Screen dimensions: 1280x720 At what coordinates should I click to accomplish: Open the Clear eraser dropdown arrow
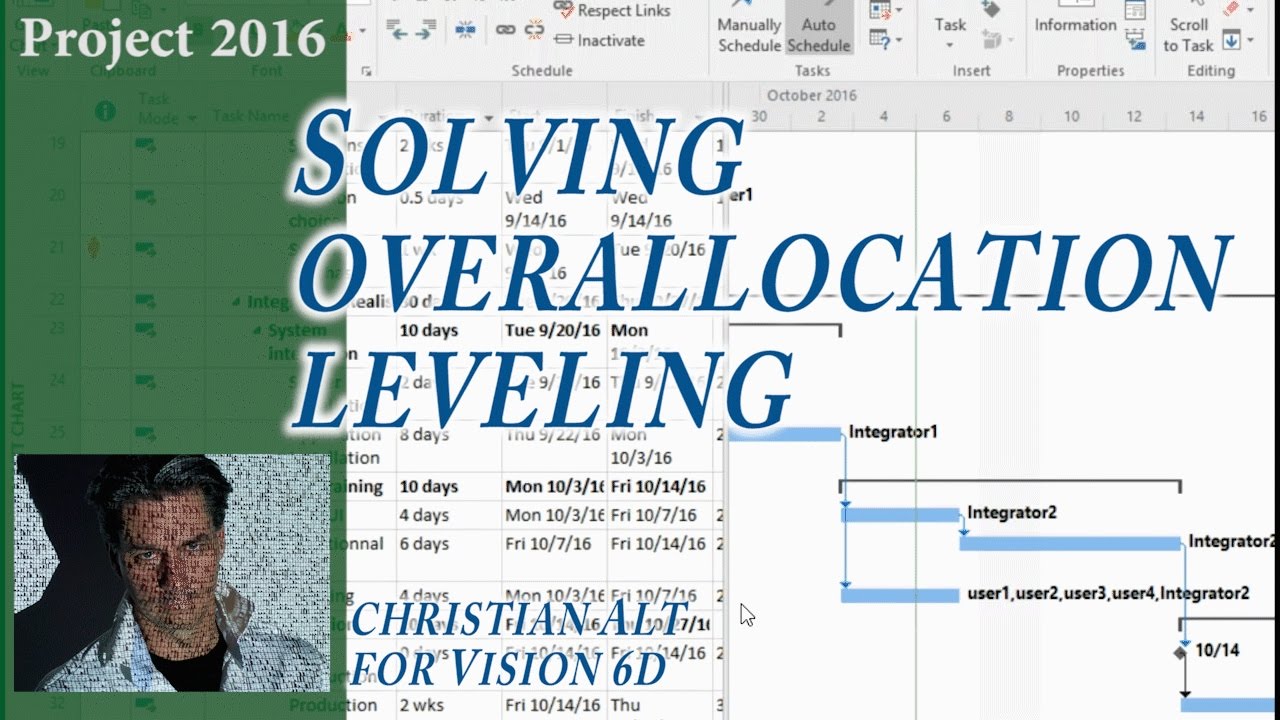[1250, 11]
